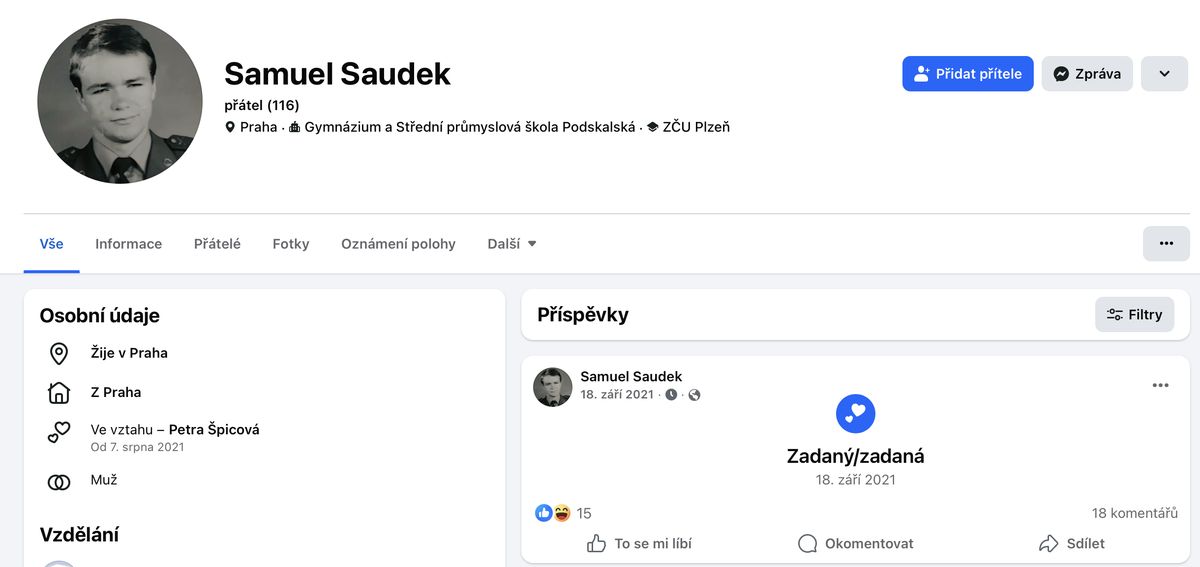Open the profile three-dot options menu
Image resolution: width=1200 pixels, height=567 pixels.
click(x=1166, y=243)
